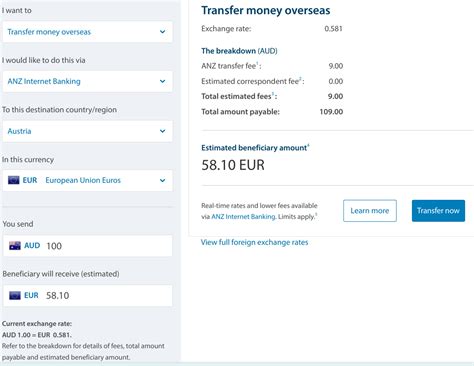Expand the 'Transfer money overseas' dropdown chevron
This screenshot has height=366, width=474.
[162, 32]
